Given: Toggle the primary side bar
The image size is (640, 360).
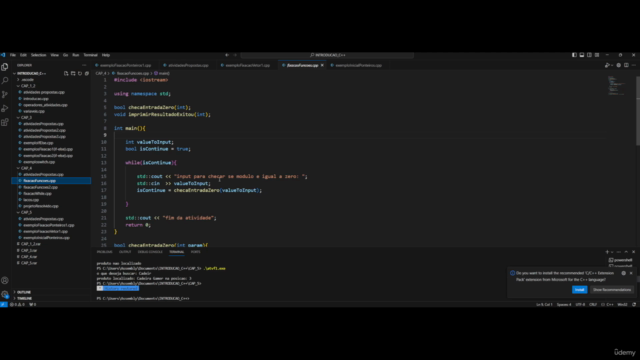Looking at the screenshot, I should [x=574, y=55].
